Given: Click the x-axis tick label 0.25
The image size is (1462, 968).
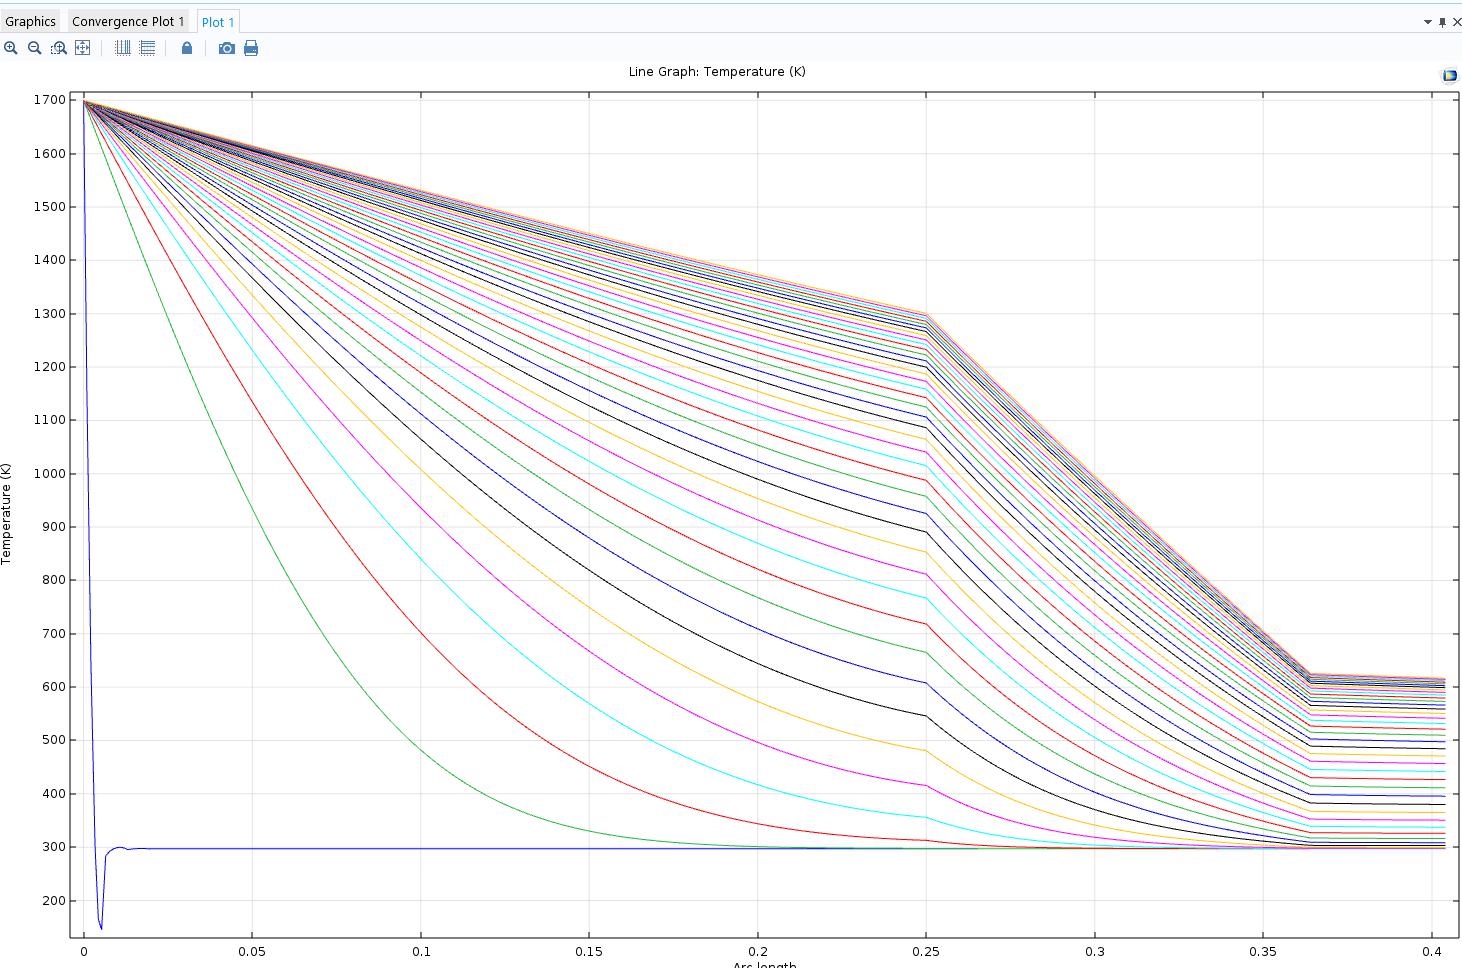Looking at the screenshot, I should 926,951.
